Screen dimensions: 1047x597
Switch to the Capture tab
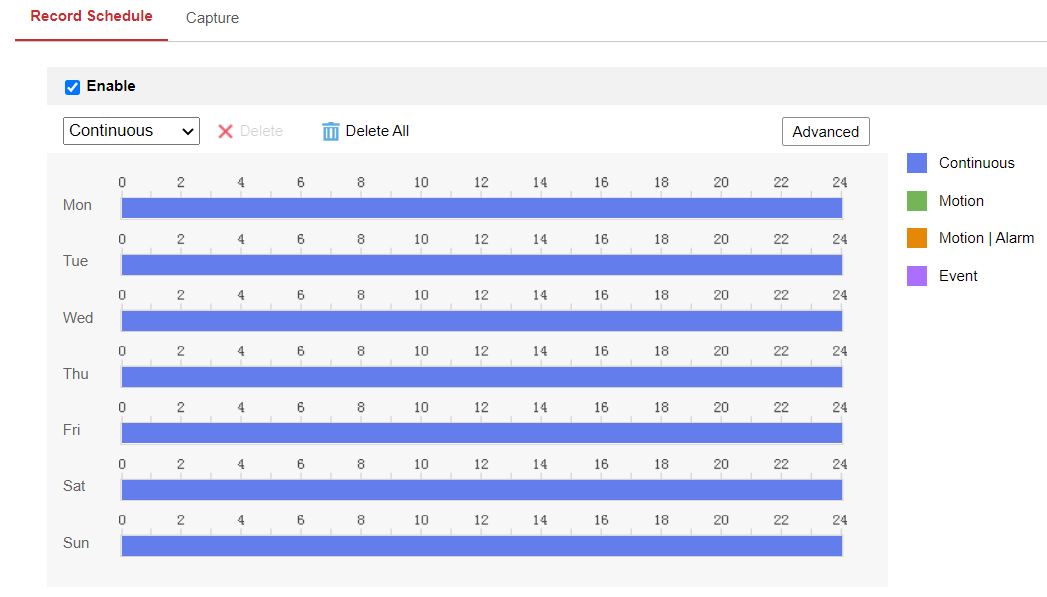[x=212, y=18]
